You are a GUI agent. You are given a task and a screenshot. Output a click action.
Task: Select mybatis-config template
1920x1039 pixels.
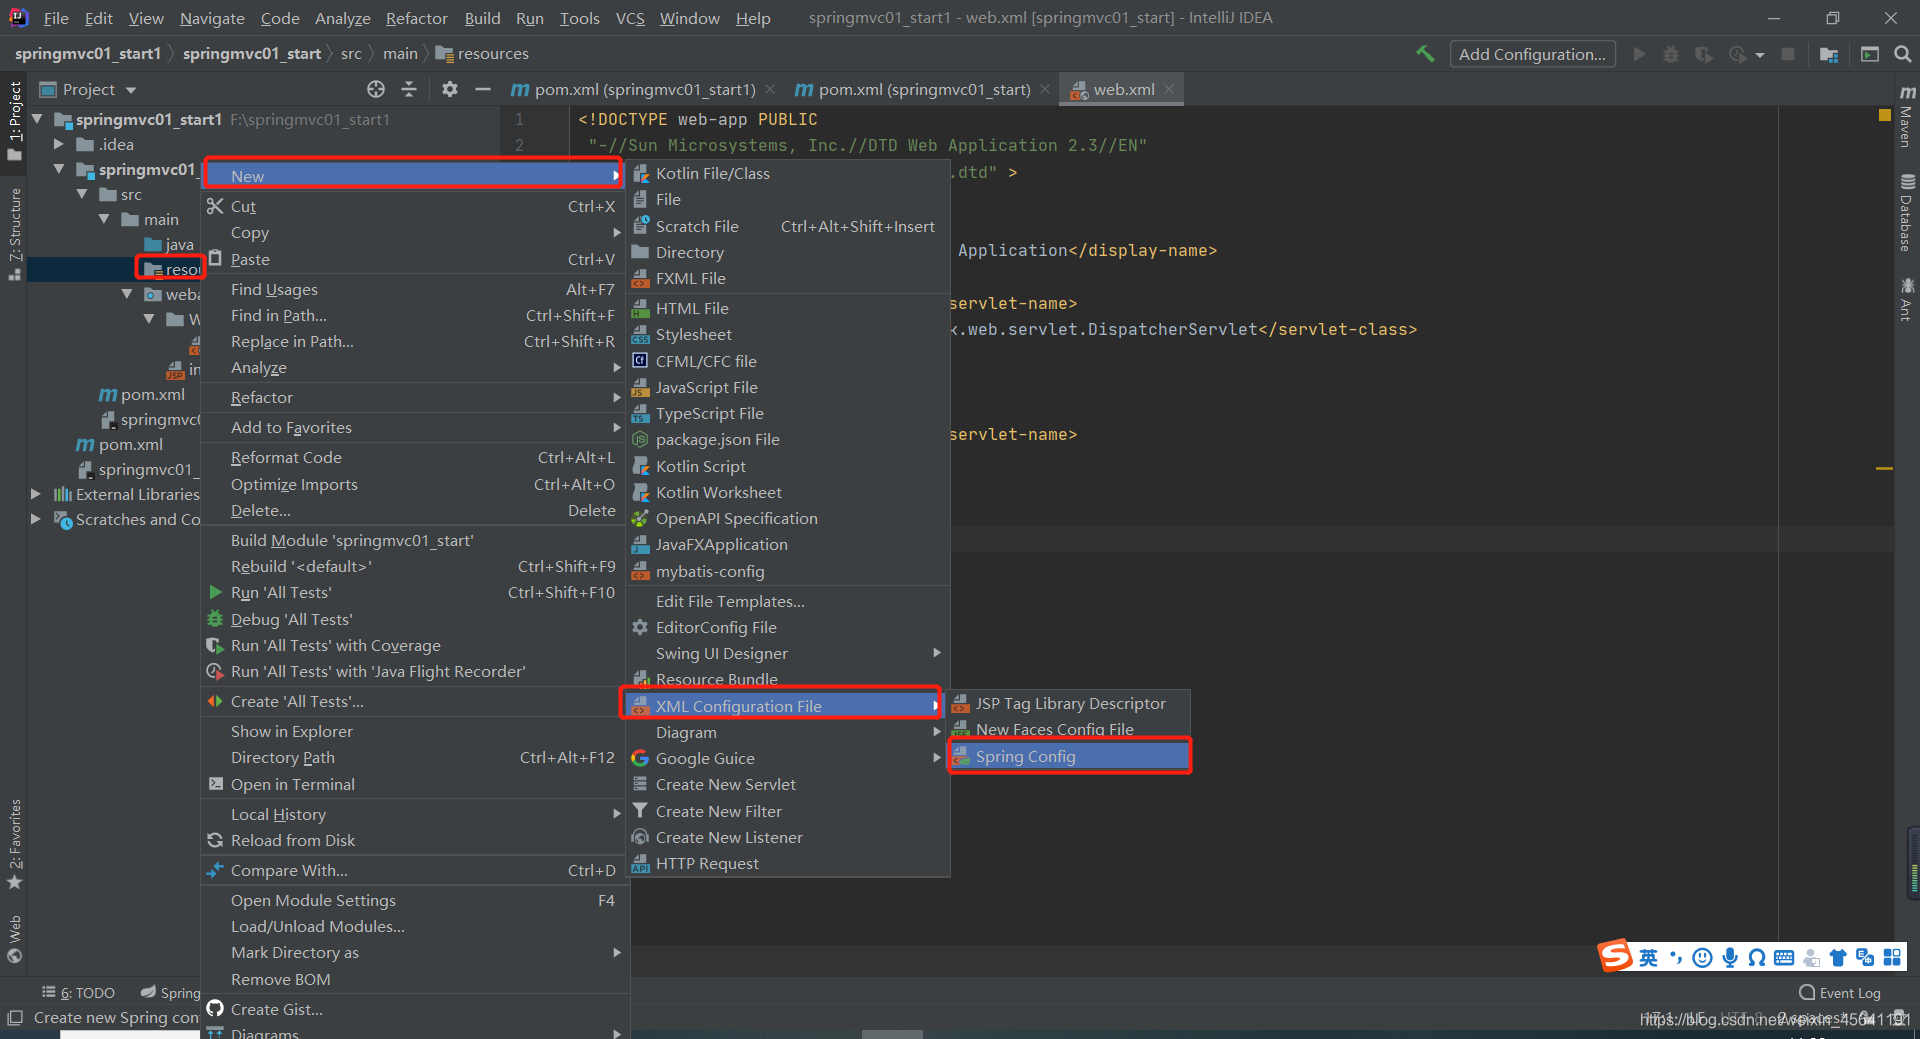[x=787, y=571]
